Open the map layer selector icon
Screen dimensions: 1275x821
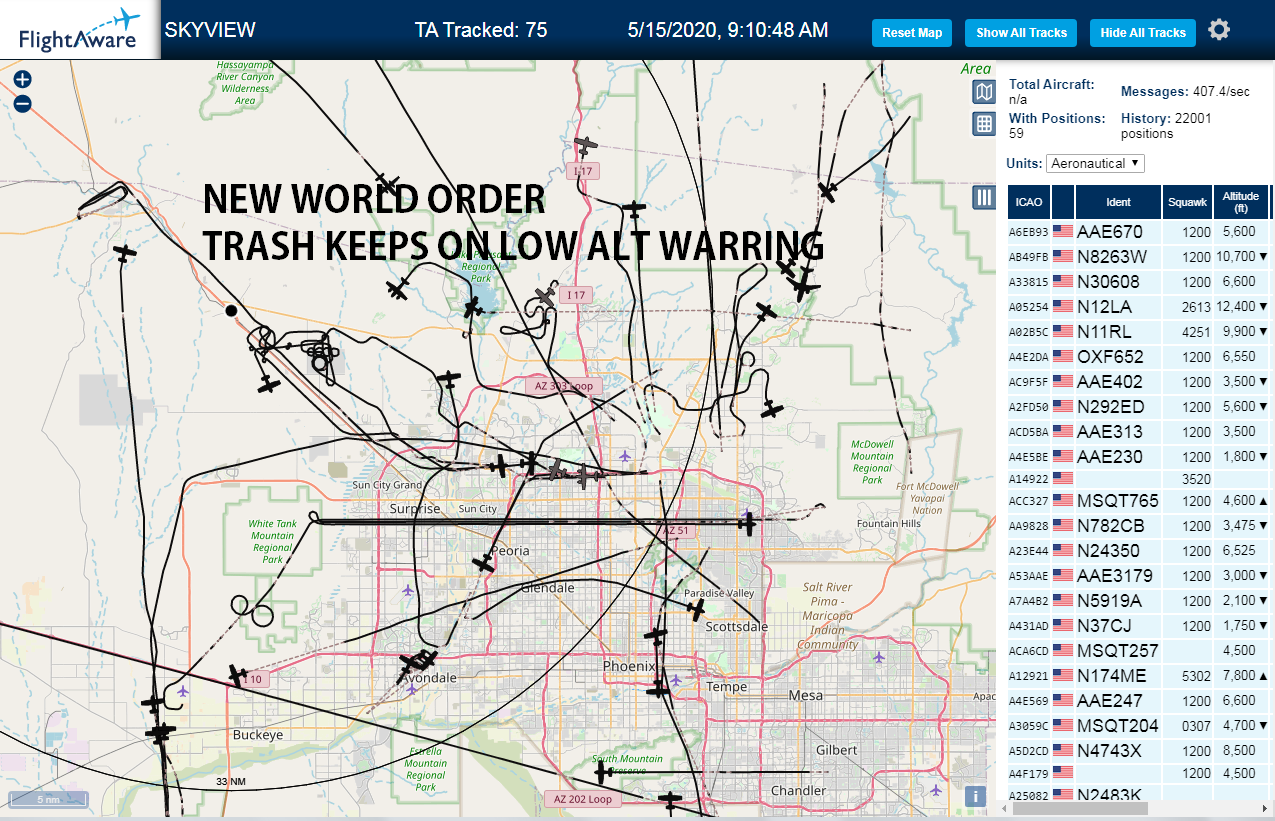984,92
